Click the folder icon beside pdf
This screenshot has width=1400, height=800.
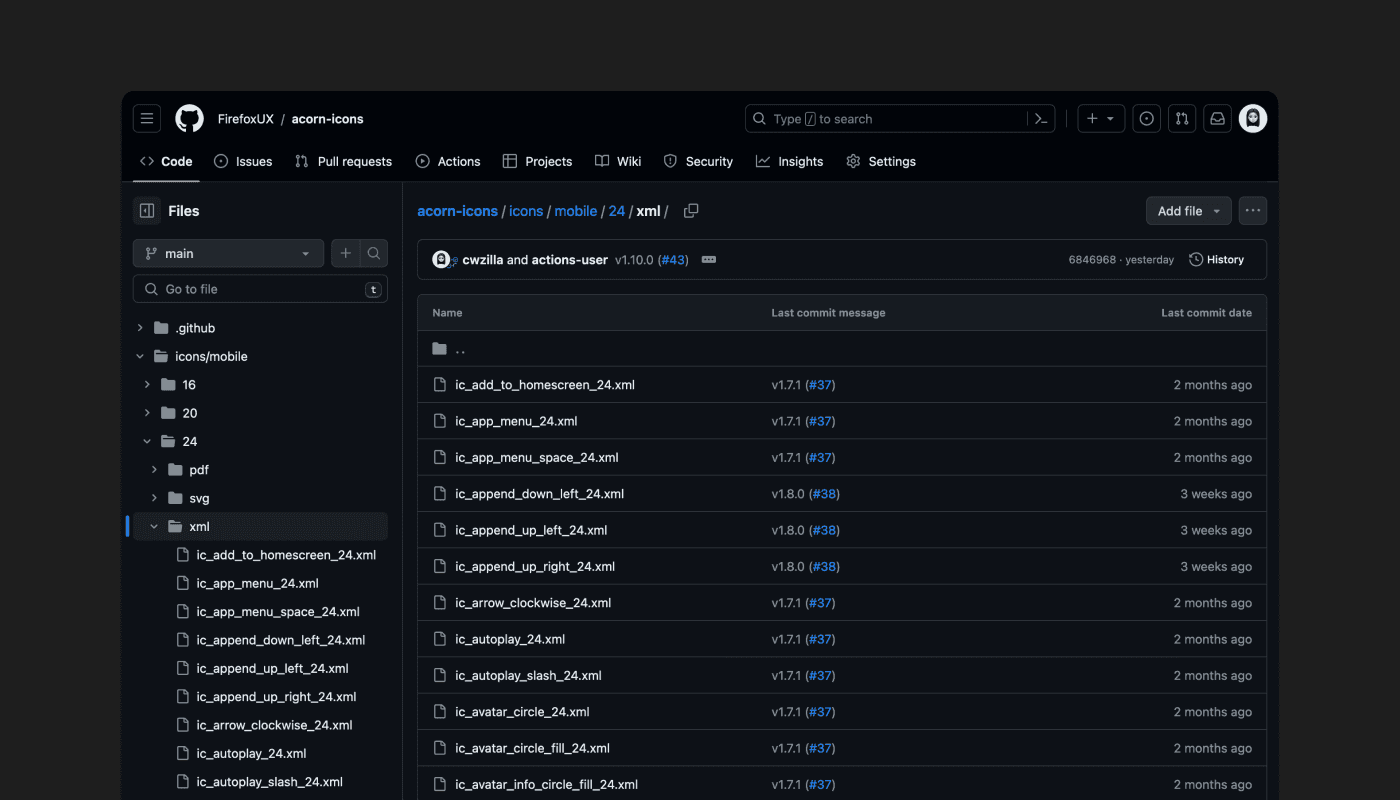[175, 470]
